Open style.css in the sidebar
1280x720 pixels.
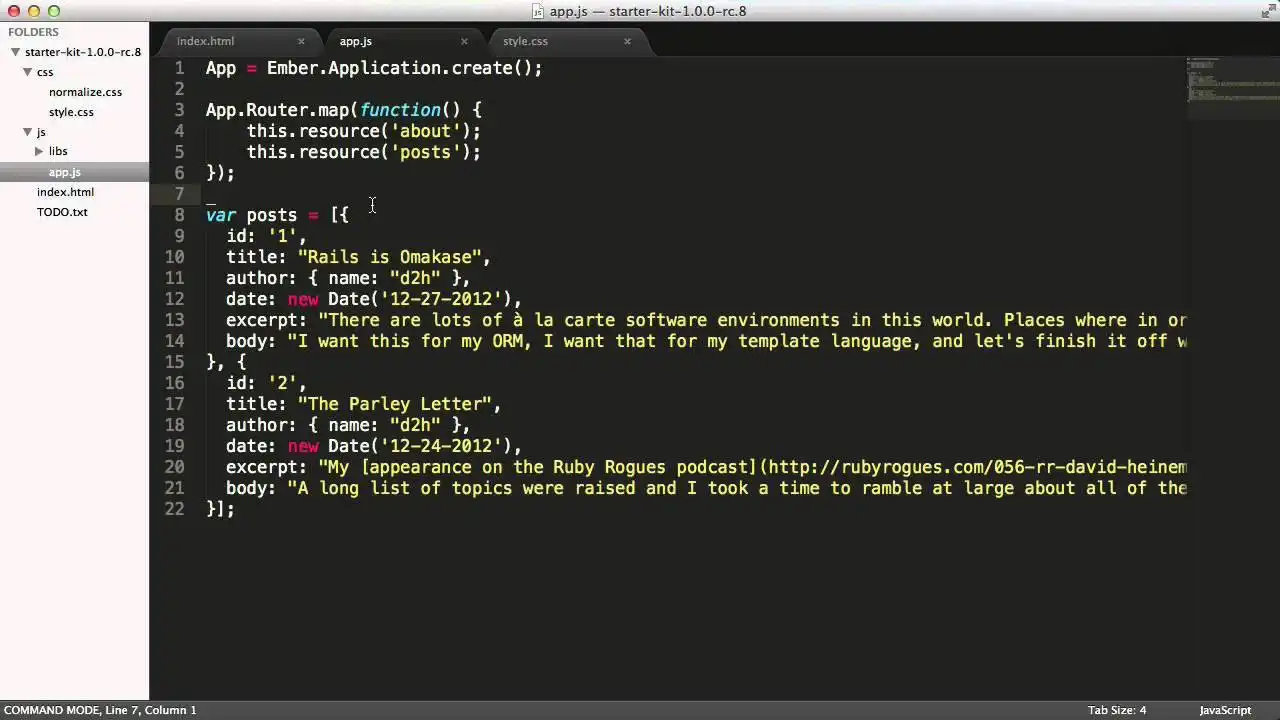tap(71, 112)
